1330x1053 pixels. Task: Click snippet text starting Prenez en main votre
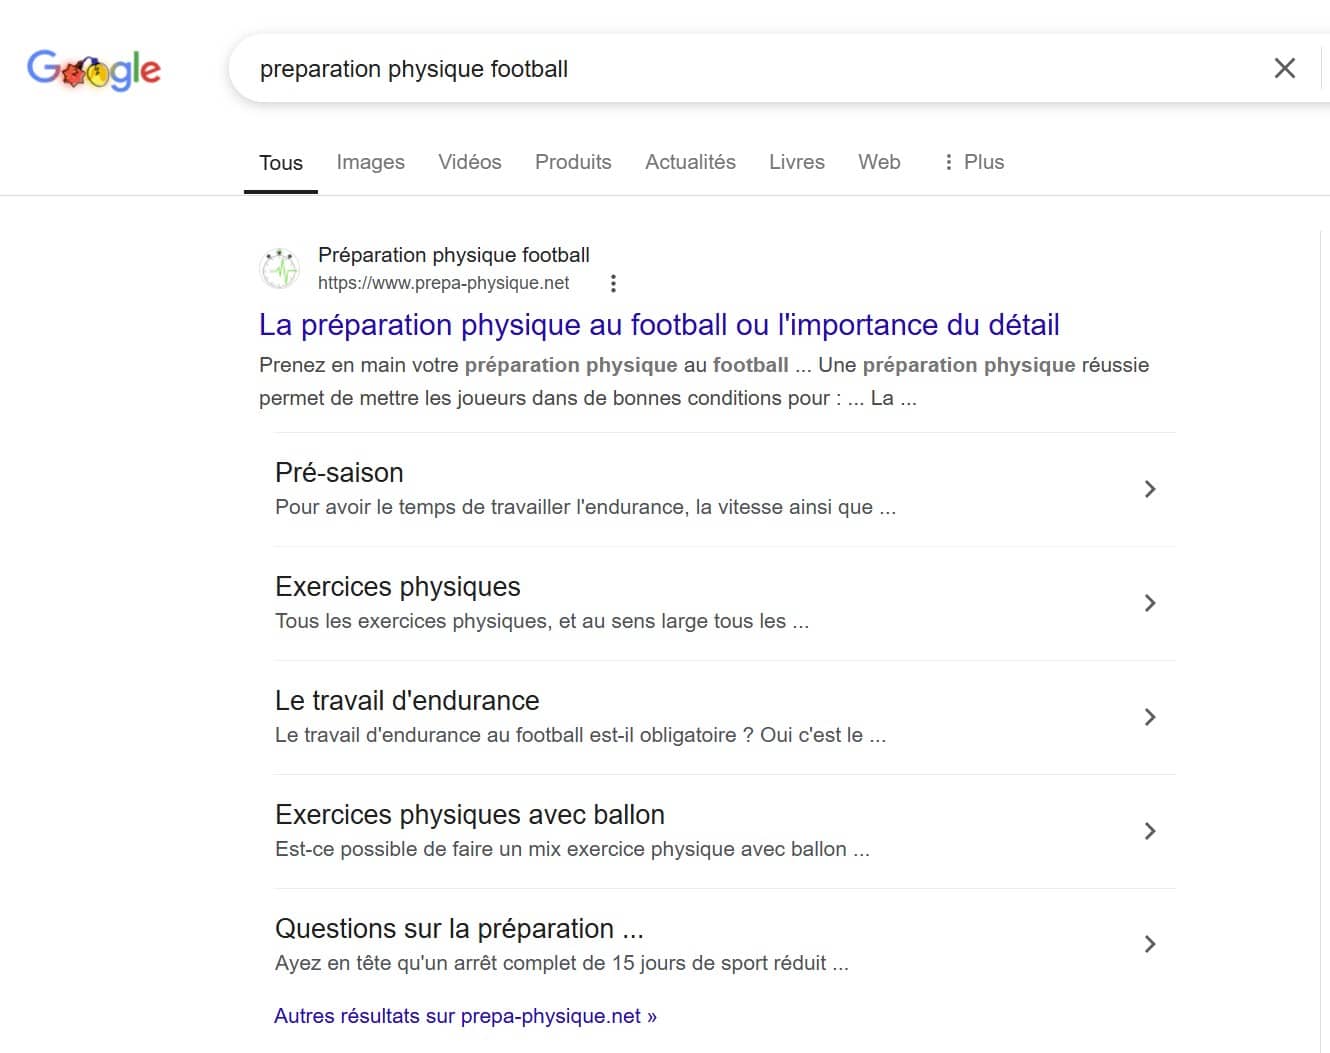point(704,381)
